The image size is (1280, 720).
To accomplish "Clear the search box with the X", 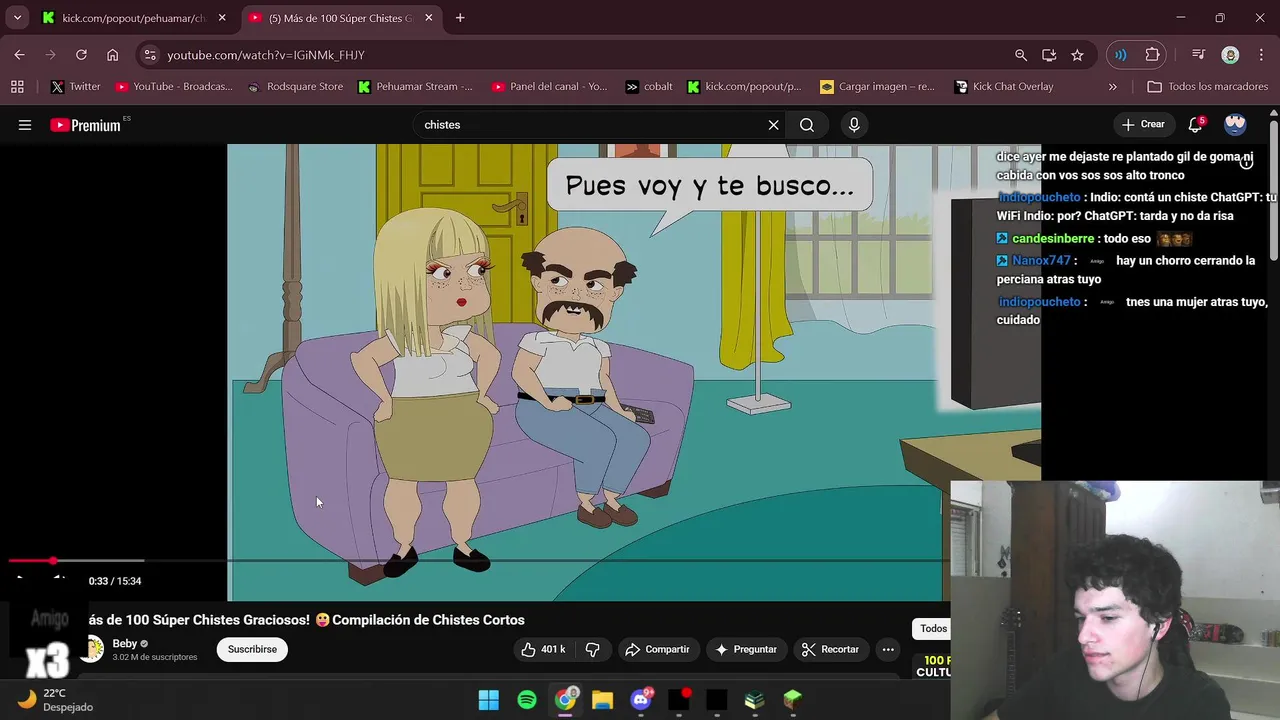I will pos(773,125).
